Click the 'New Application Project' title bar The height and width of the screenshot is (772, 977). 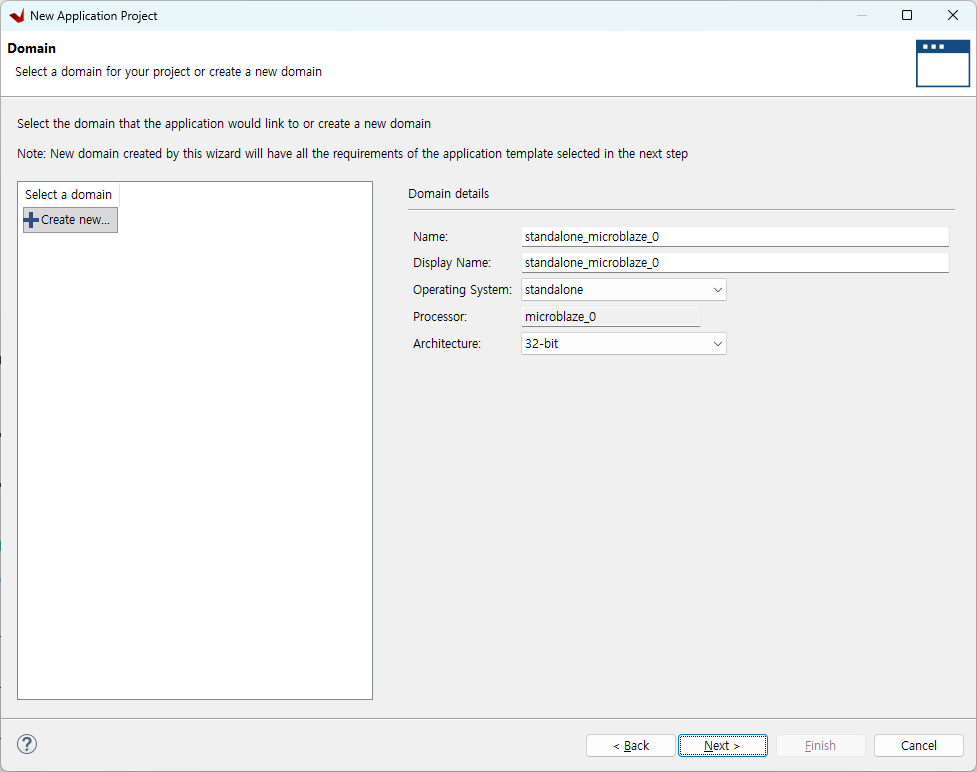point(400,16)
